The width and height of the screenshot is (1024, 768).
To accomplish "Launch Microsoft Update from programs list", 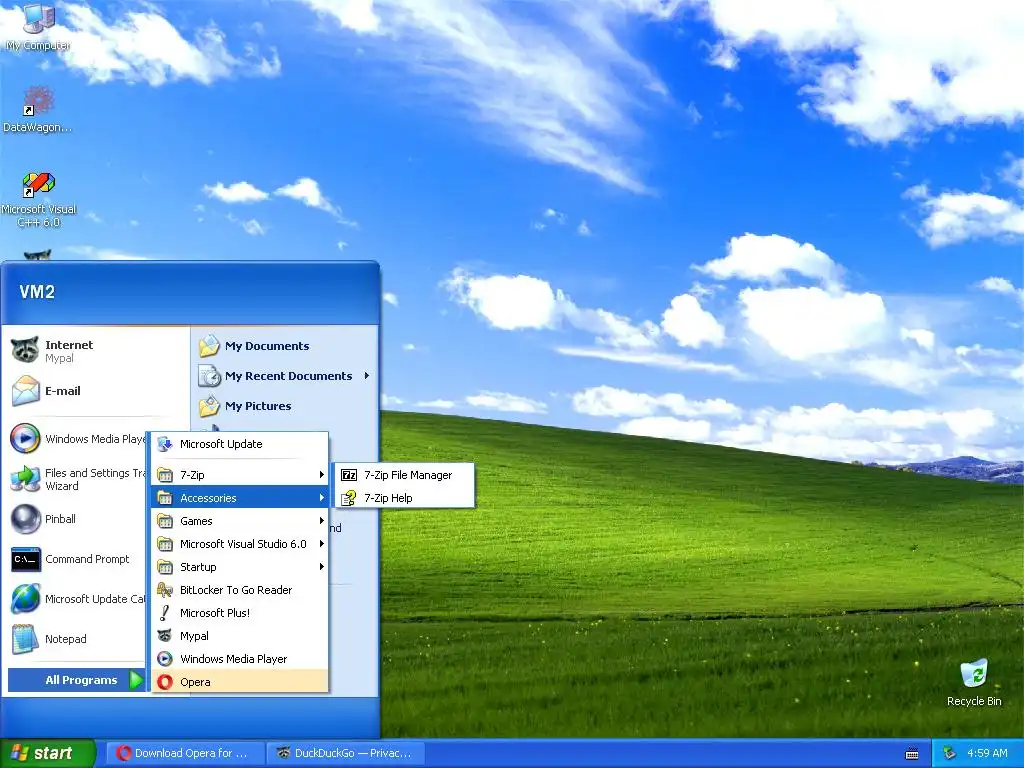I will click(240, 444).
